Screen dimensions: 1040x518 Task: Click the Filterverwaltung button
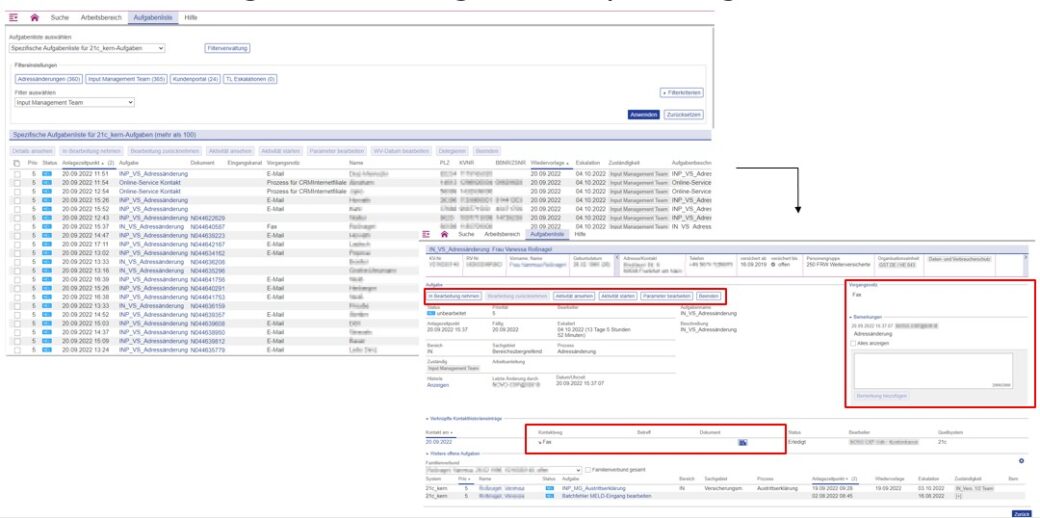(227, 48)
